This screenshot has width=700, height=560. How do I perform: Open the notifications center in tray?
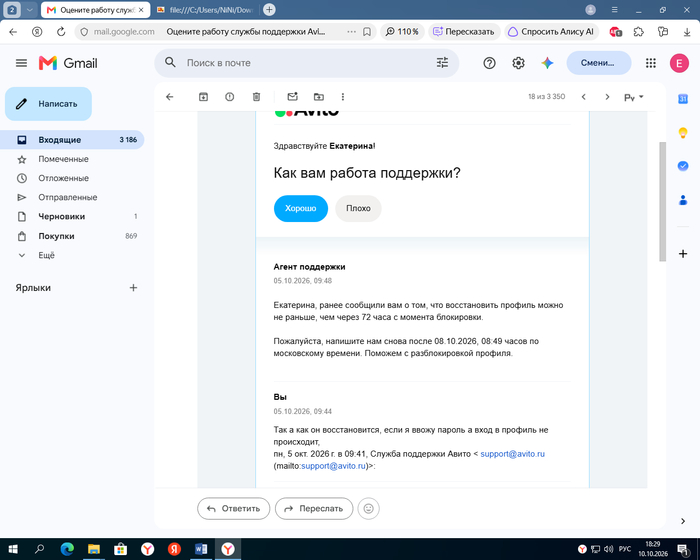point(683,549)
